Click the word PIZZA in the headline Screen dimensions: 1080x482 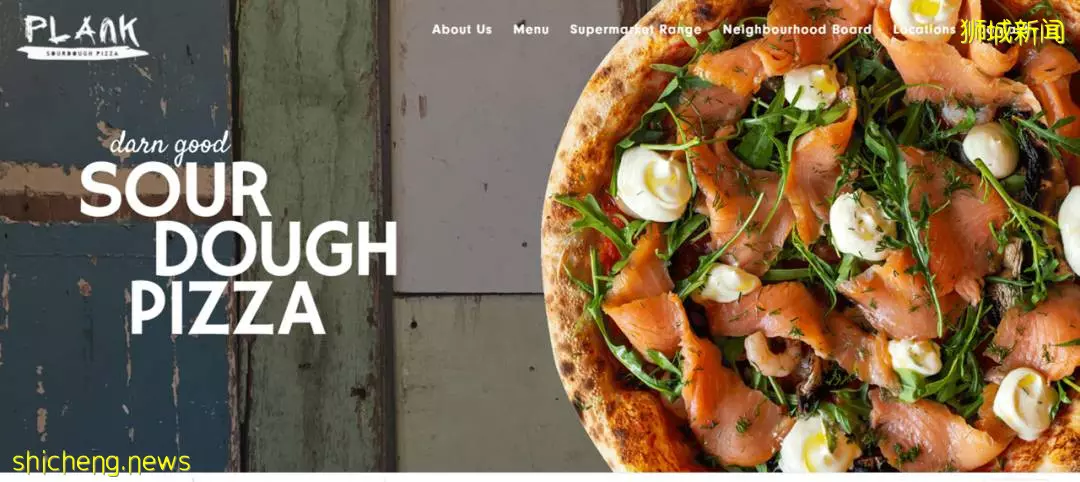point(227,307)
